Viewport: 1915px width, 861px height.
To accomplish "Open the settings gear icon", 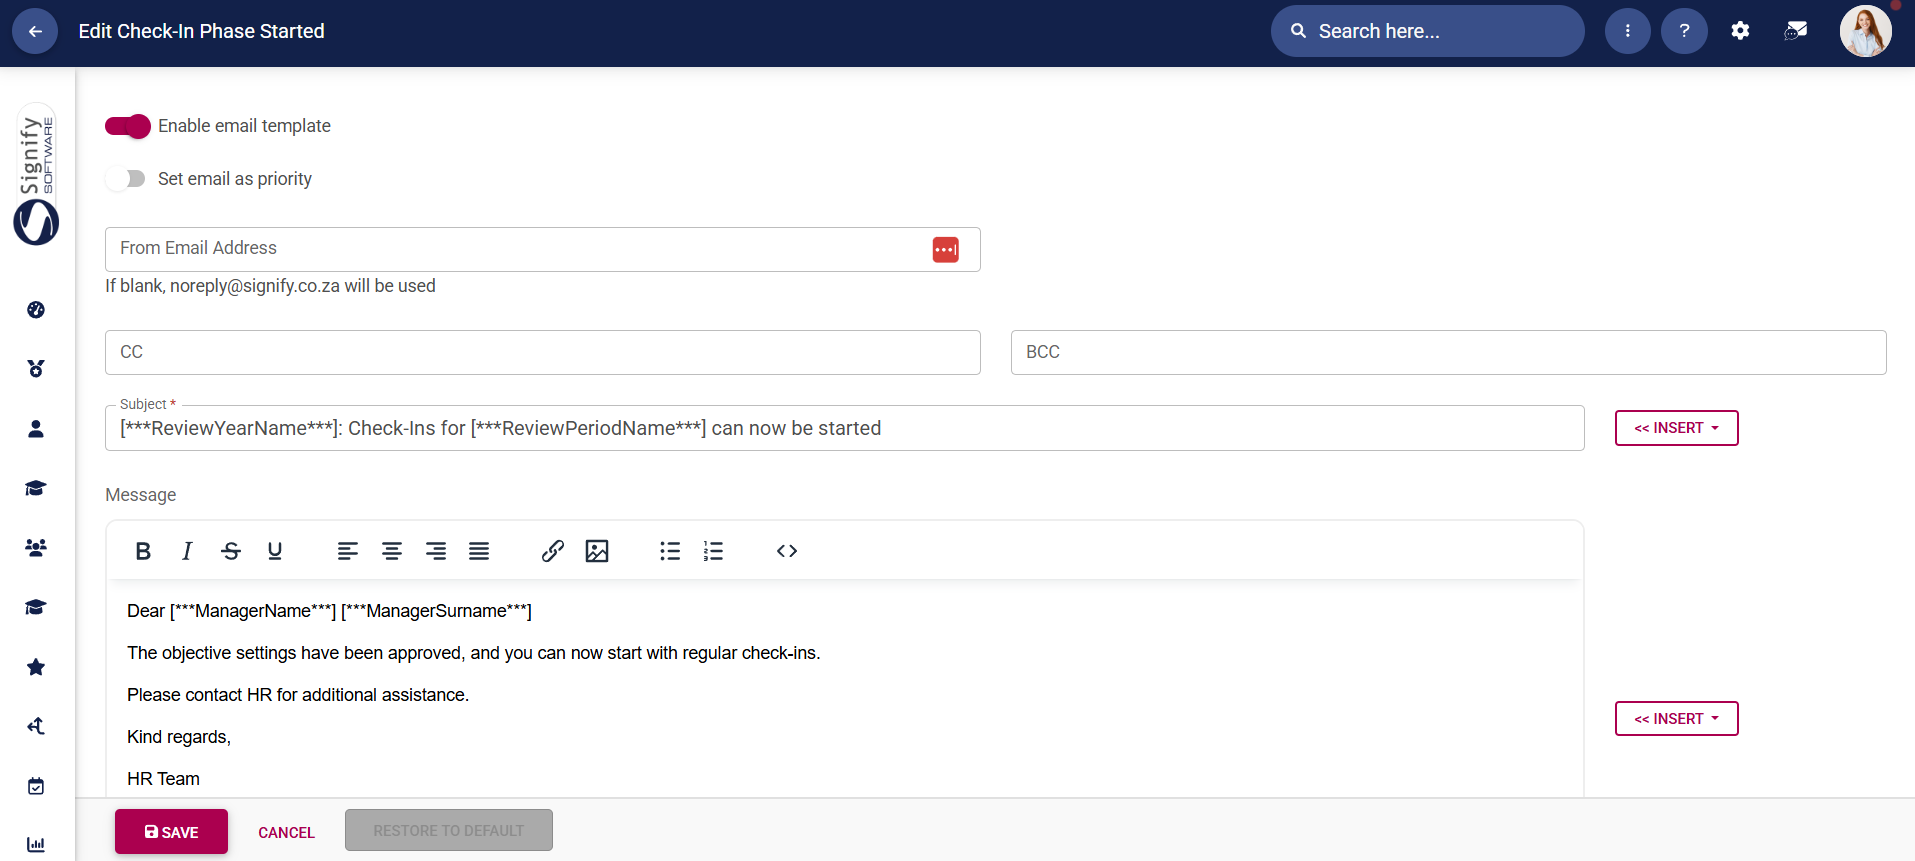I will pos(1740,31).
